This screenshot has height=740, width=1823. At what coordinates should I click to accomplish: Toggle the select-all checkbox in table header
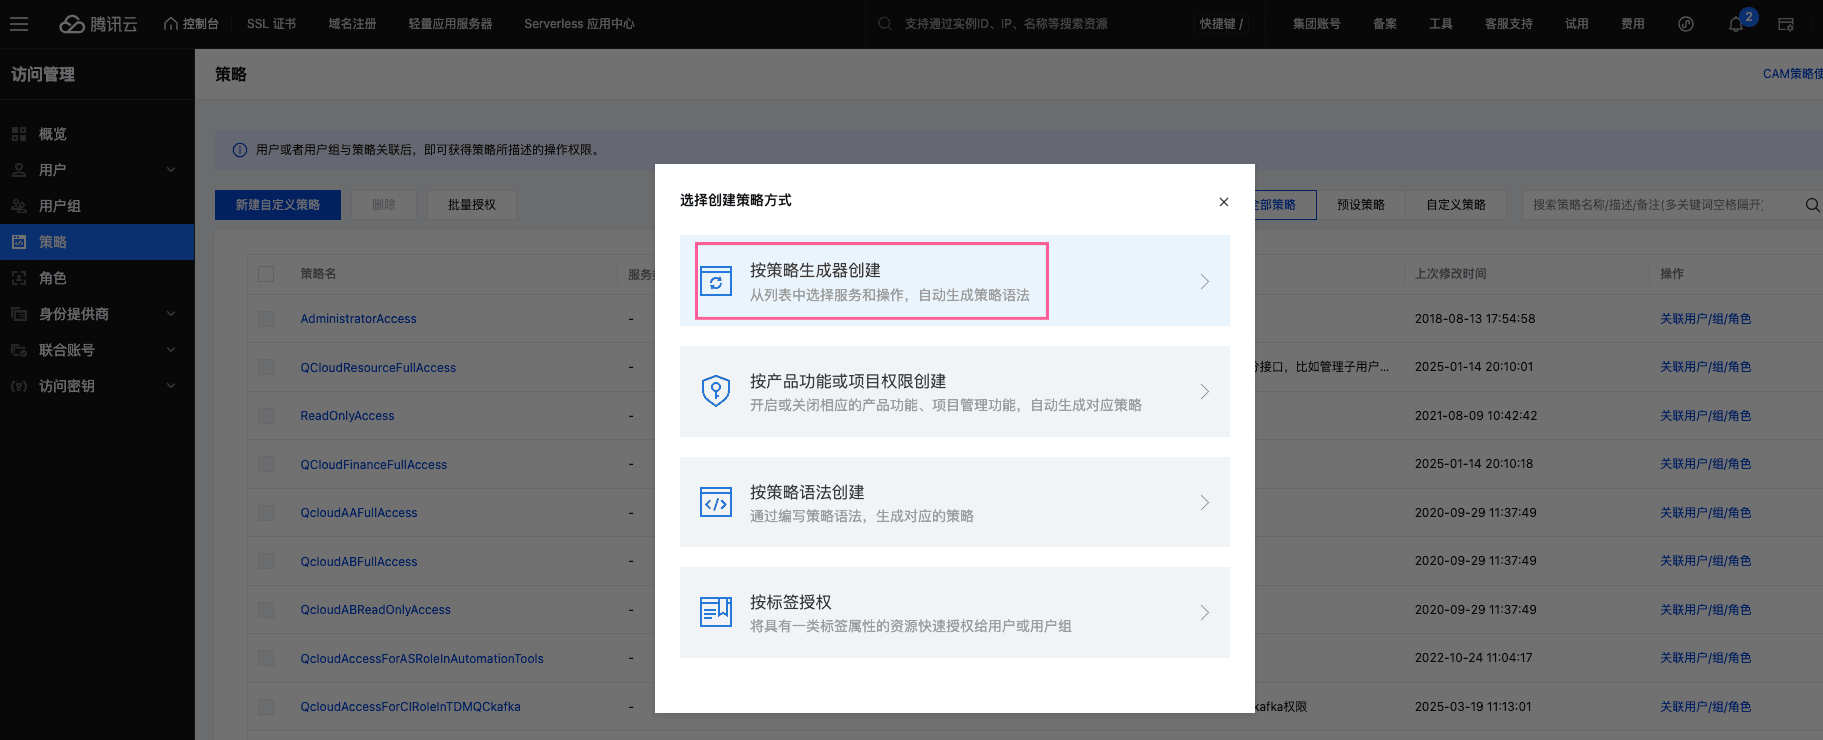(x=266, y=274)
